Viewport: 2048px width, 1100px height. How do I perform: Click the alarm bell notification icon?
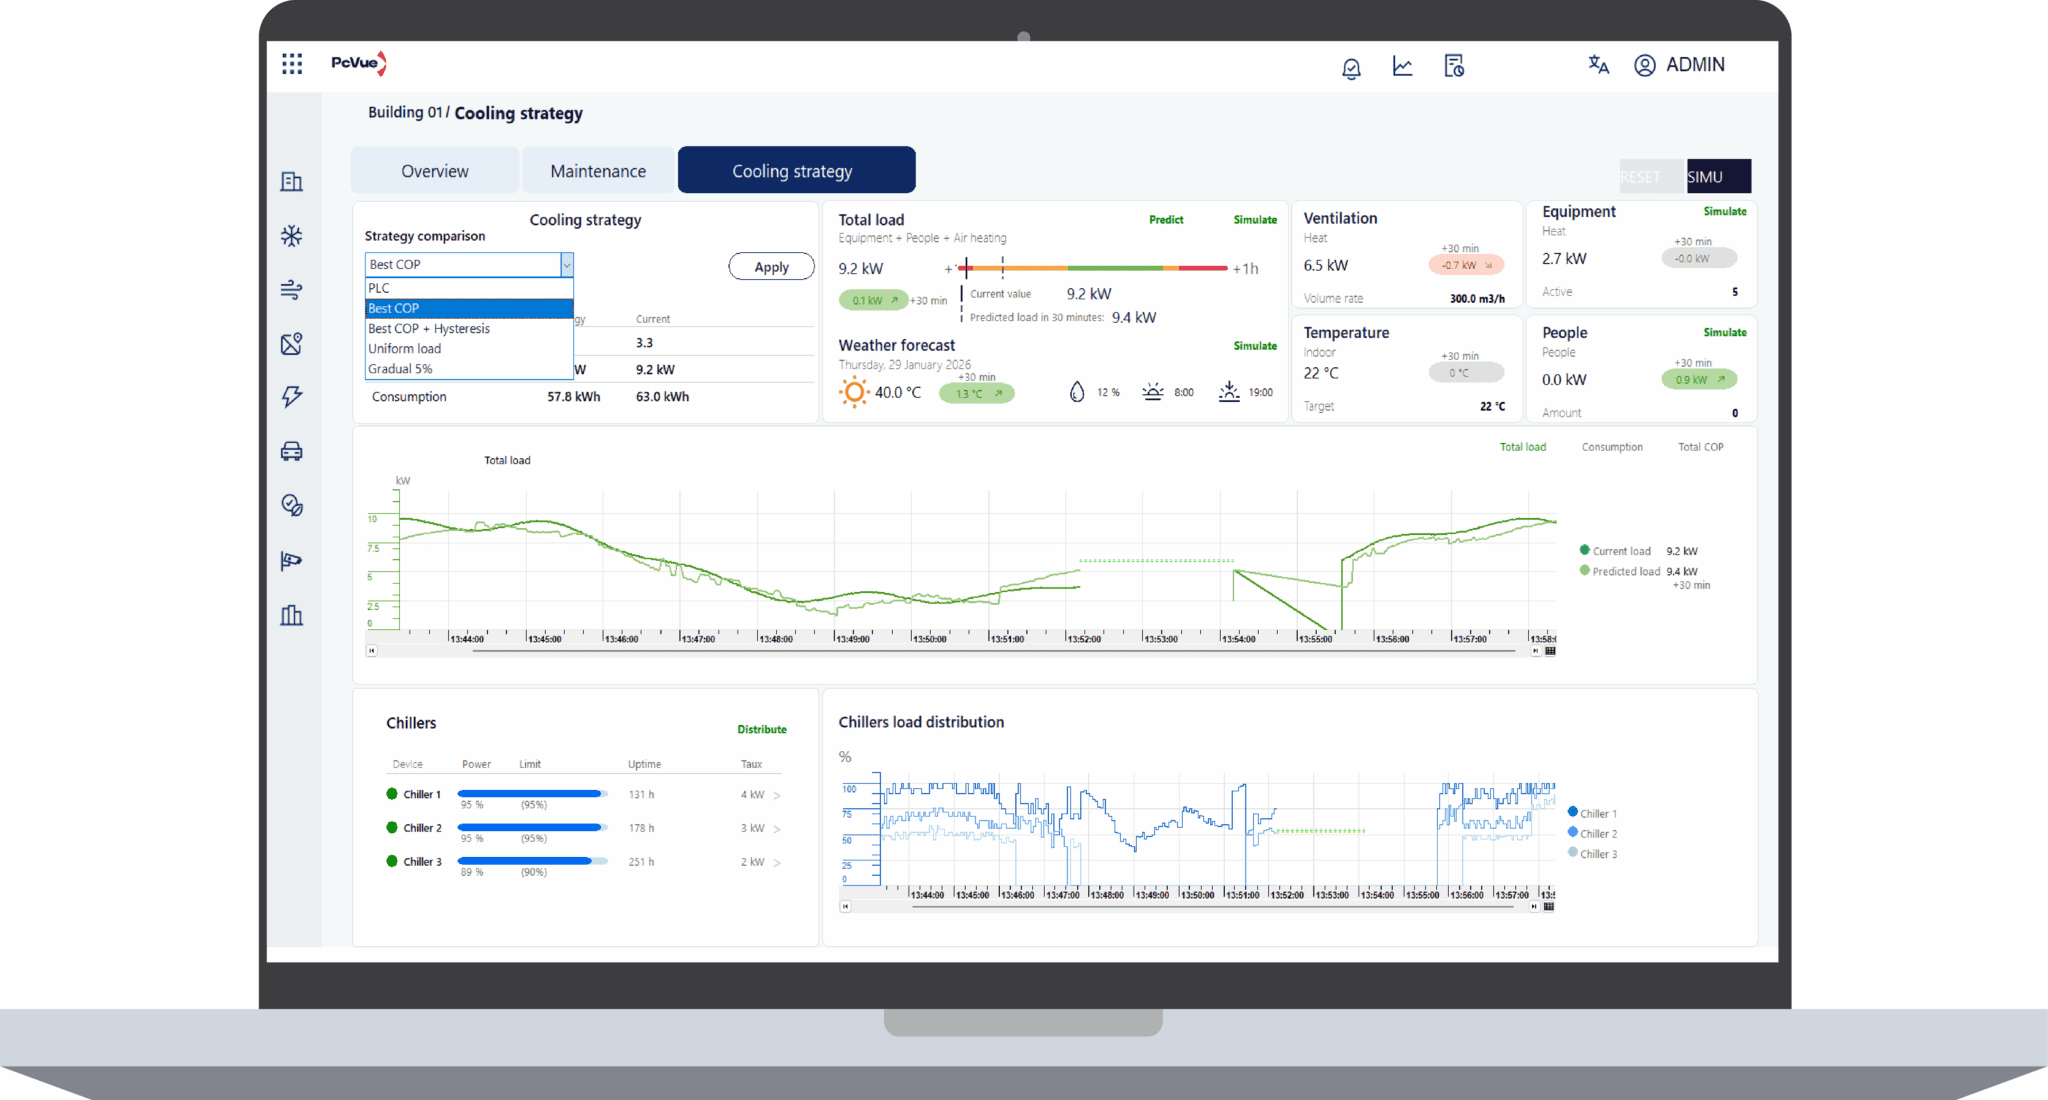click(x=1351, y=67)
